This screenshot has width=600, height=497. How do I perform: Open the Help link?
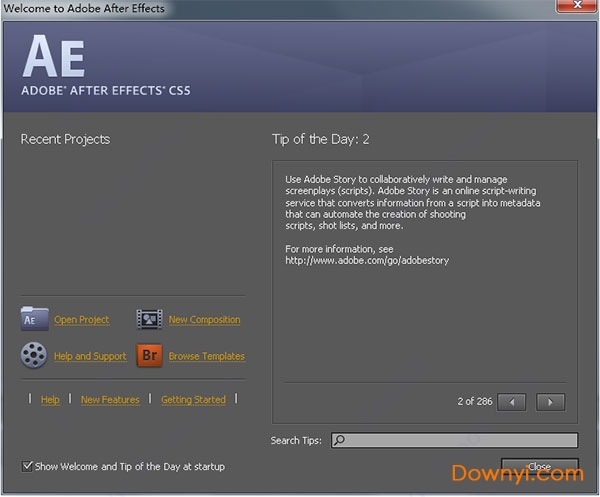pyautogui.click(x=50, y=400)
